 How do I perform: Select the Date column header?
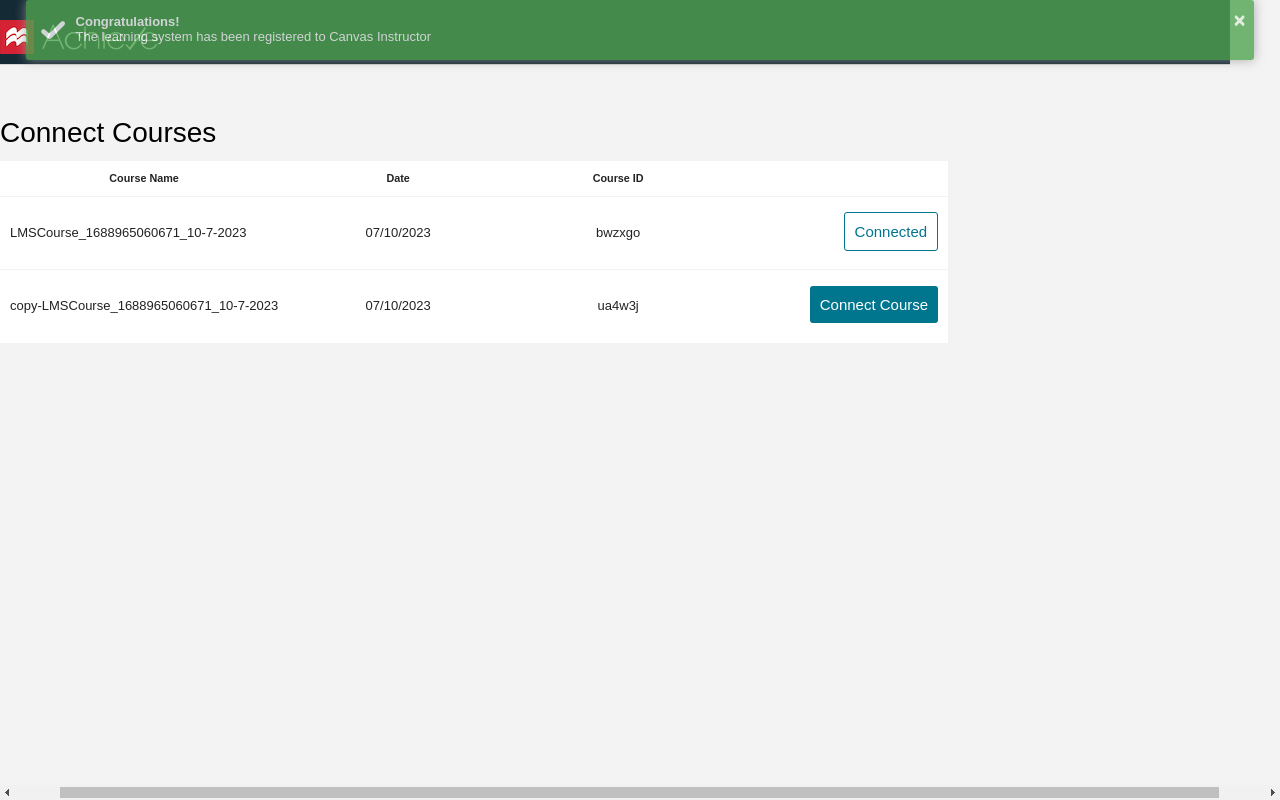tap(398, 179)
